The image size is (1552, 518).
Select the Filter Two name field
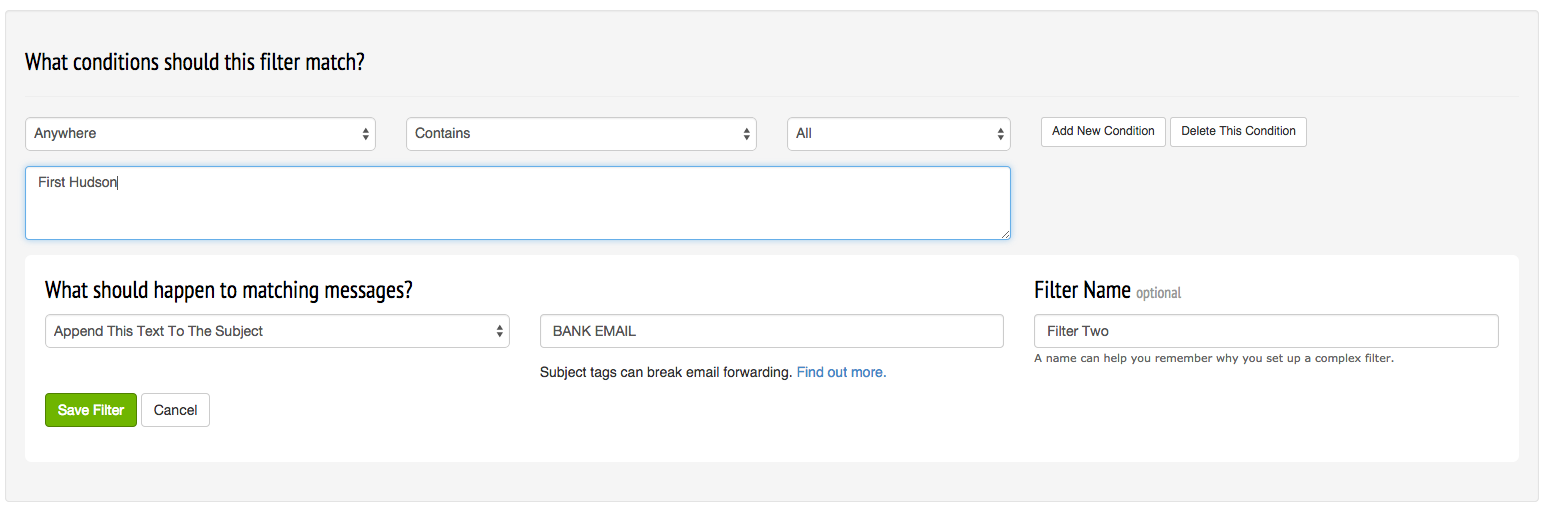point(1266,331)
